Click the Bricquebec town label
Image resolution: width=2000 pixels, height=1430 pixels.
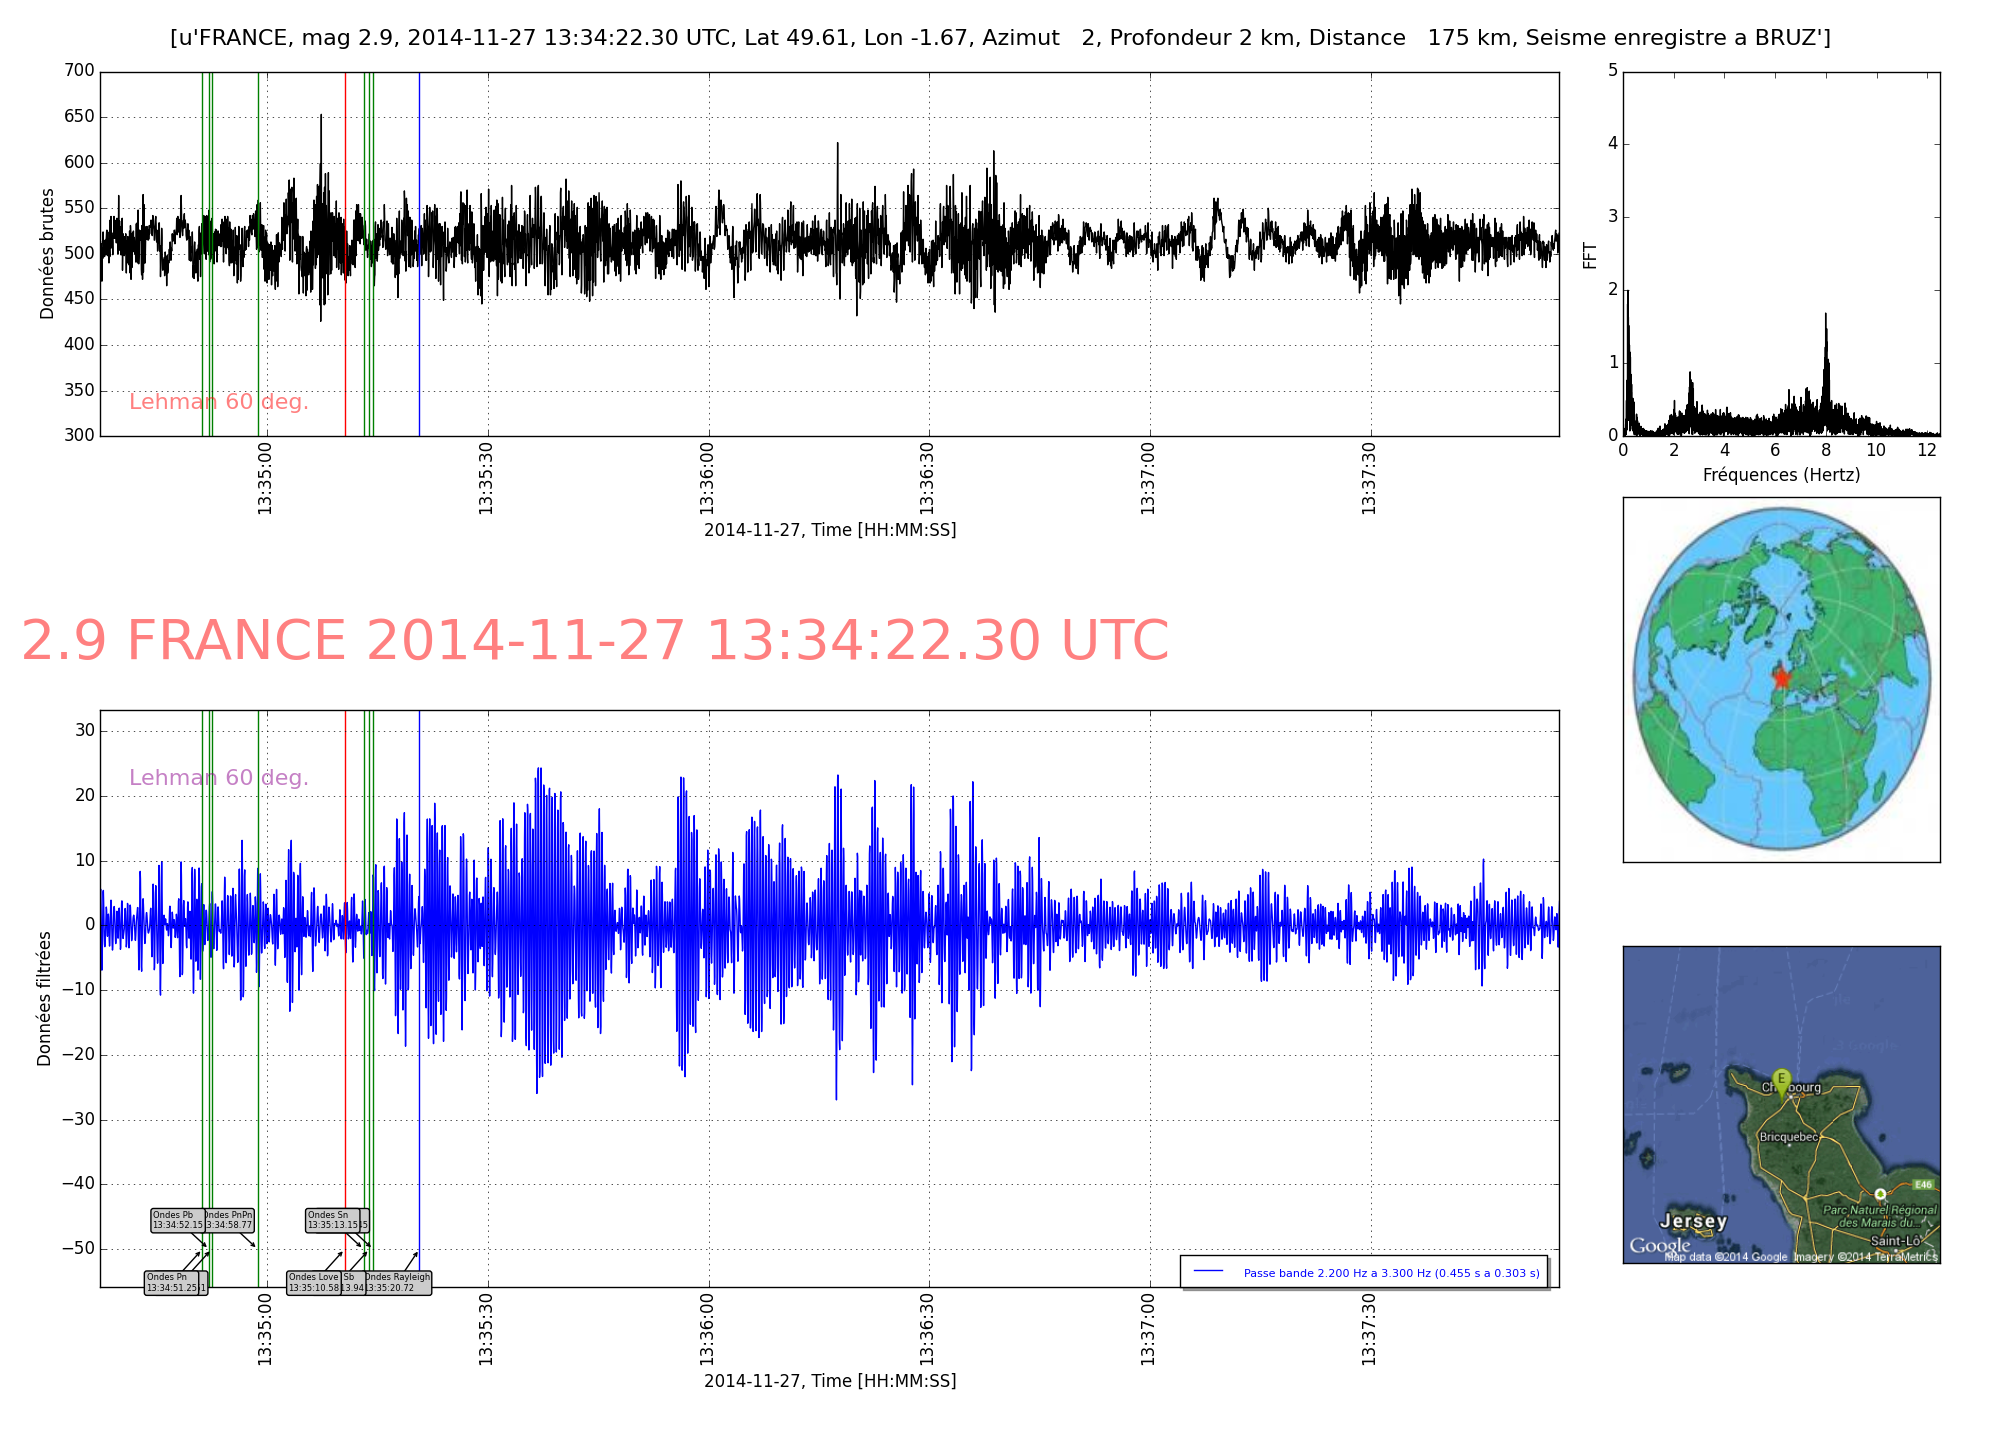tap(1788, 1137)
